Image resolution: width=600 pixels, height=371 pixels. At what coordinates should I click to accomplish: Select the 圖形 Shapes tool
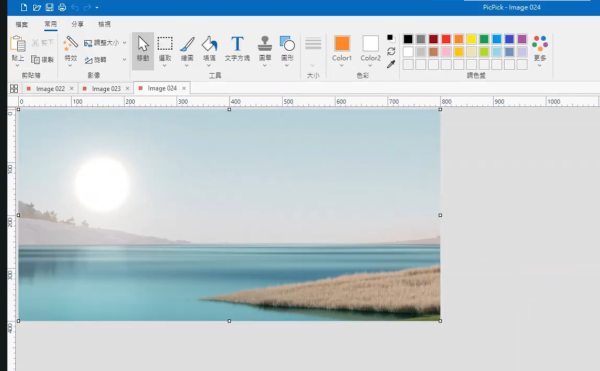287,43
